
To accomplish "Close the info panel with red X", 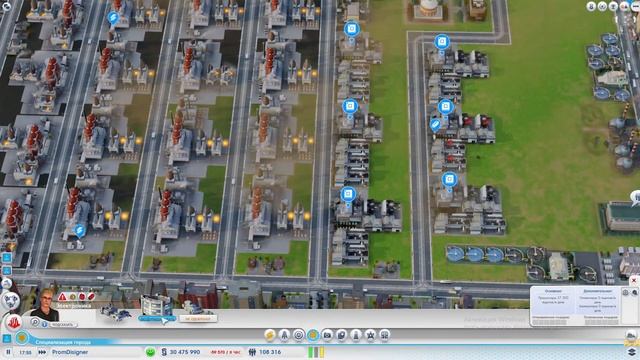I will (x=634, y=281).
